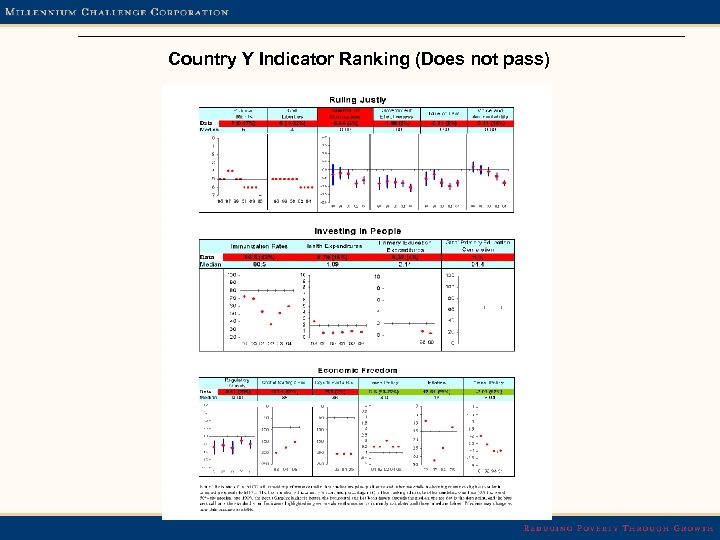The image size is (720, 540).
Task: Click the Civil Liberties scatter chart
Action: 292,171
